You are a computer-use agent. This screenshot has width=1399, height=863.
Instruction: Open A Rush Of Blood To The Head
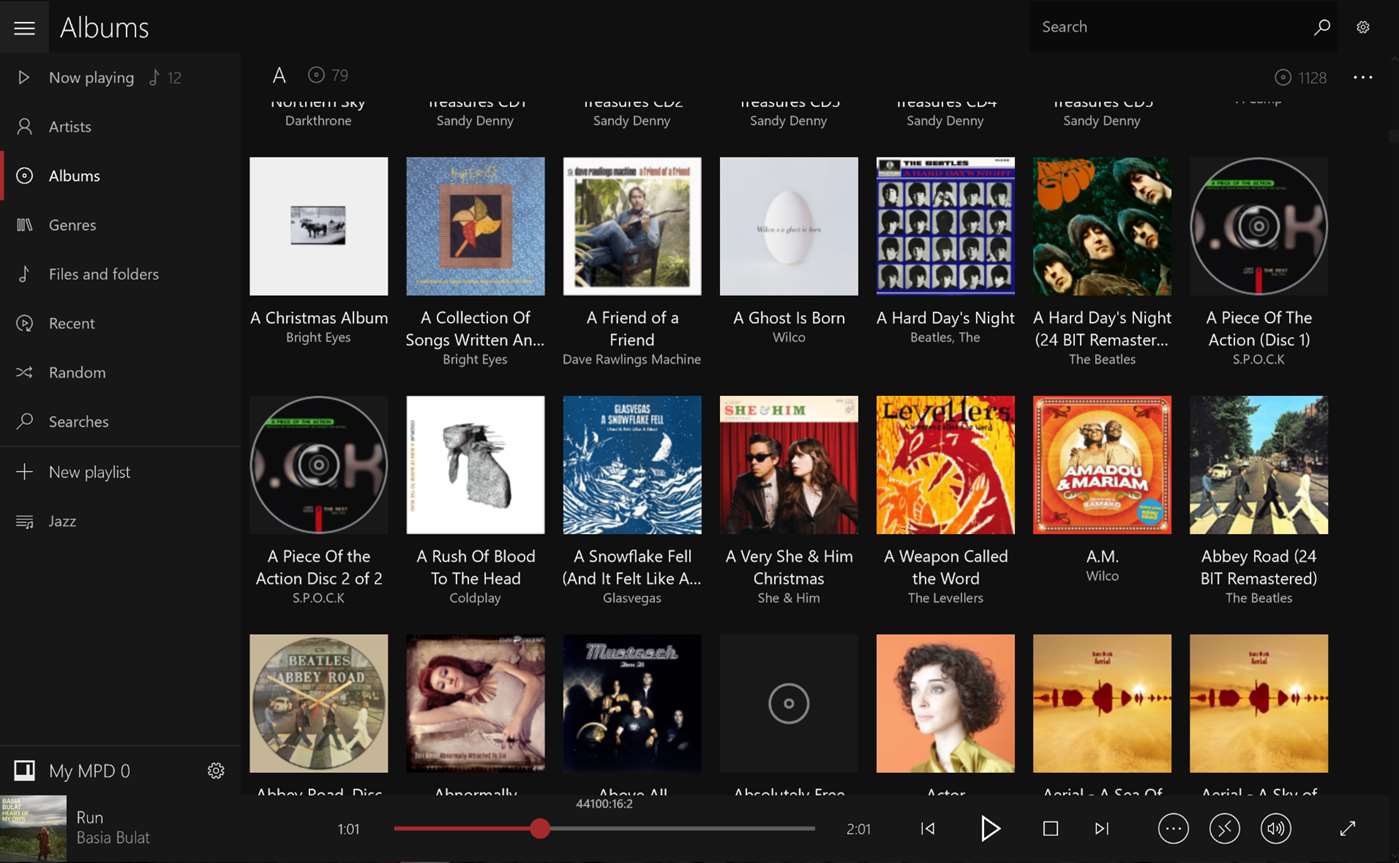(x=475, y=465)
